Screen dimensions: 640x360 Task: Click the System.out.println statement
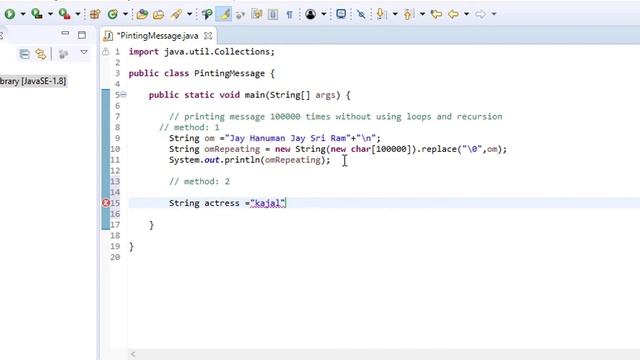[x=249, y=160]
